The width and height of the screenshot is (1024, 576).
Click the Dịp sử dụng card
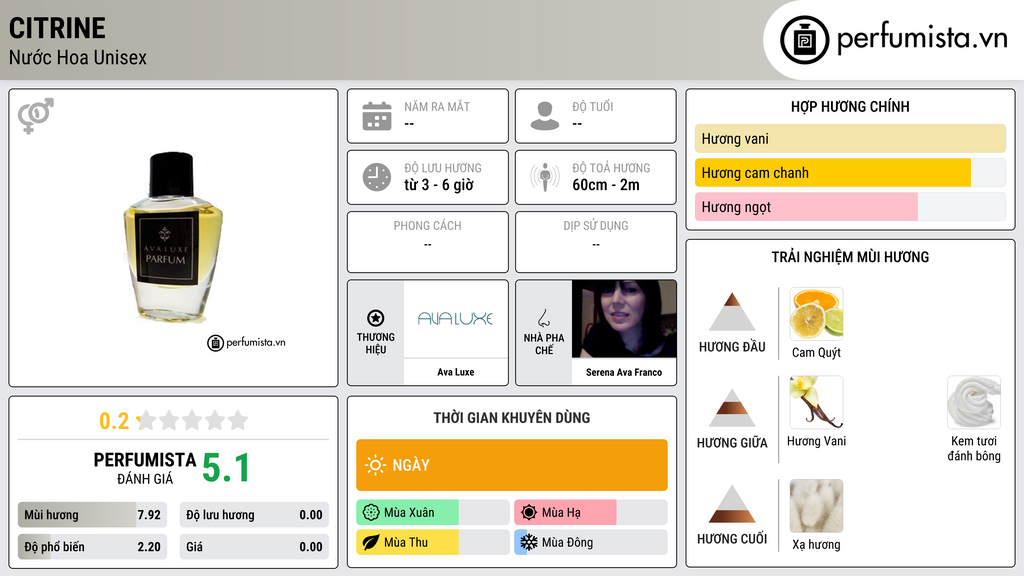pyautogui.click(x=596, y=242)
